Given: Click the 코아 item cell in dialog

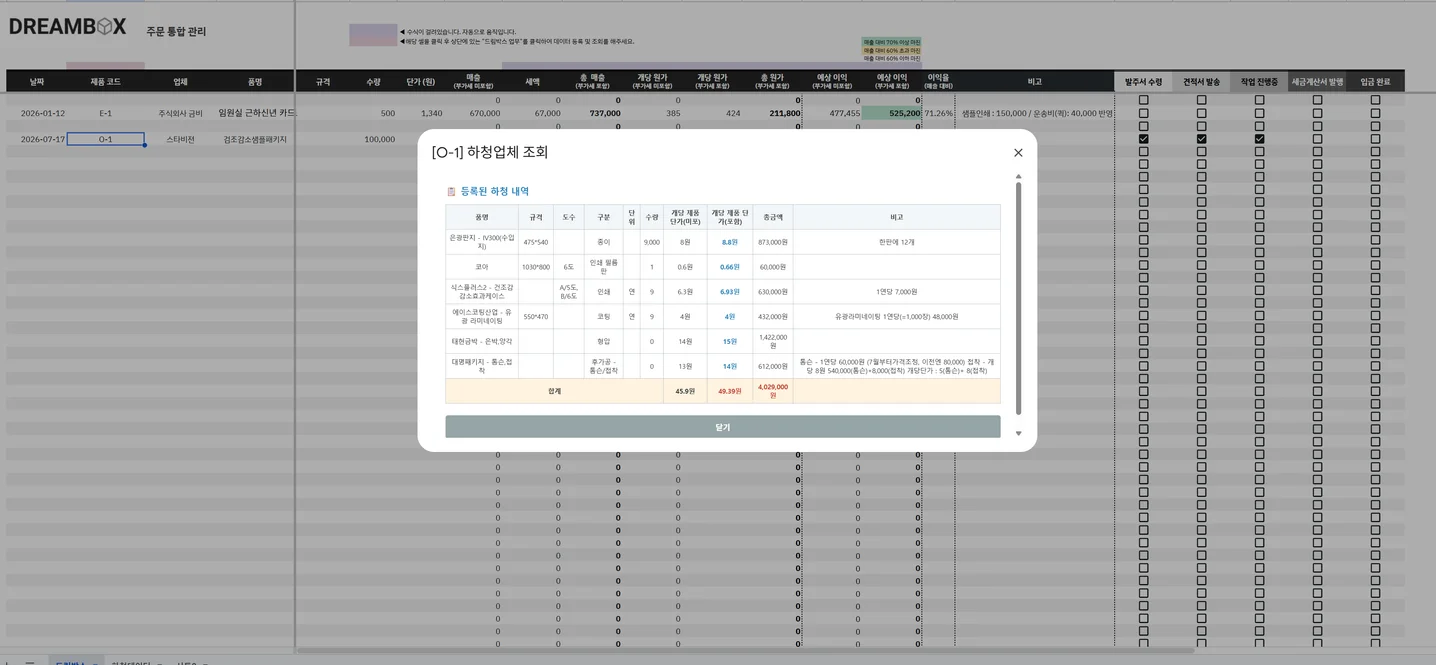Looking at the screenshot, I should click(x=482, y=267).
